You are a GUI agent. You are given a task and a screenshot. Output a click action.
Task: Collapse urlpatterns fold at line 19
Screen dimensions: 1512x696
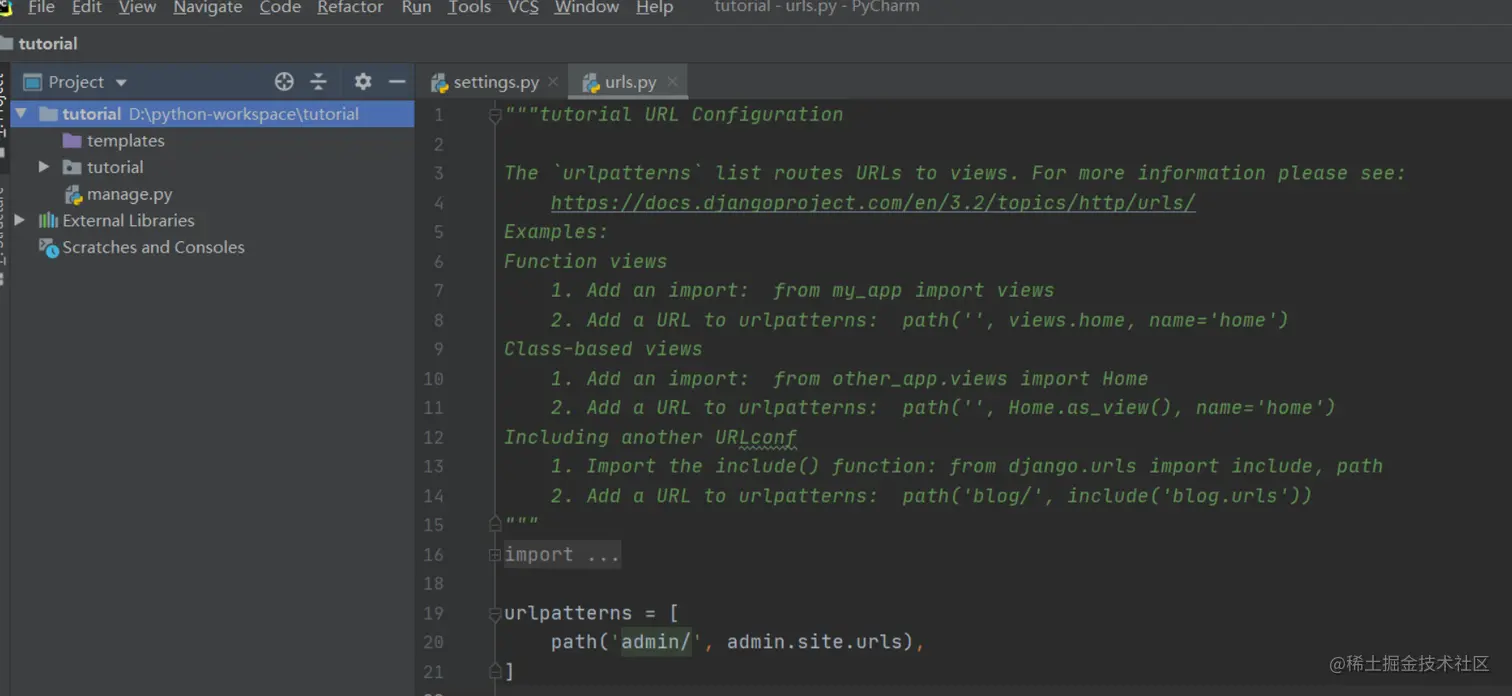(495, 614)
